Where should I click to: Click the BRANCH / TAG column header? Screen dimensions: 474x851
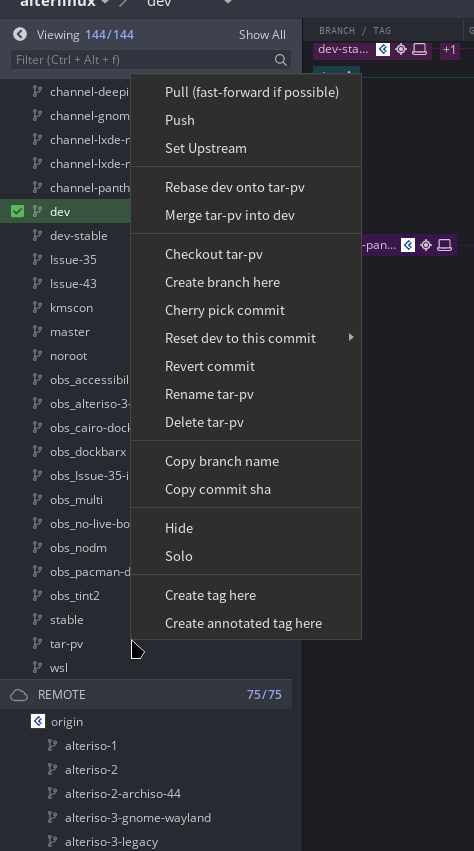coord(355,30)
